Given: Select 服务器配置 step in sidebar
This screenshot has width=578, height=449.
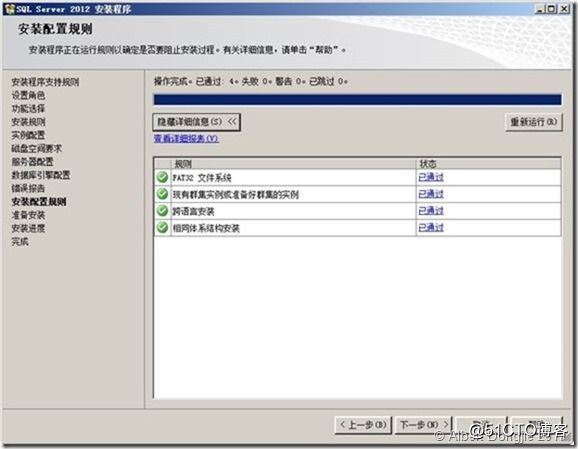Looking at the screenshot, I should (32, 161).
